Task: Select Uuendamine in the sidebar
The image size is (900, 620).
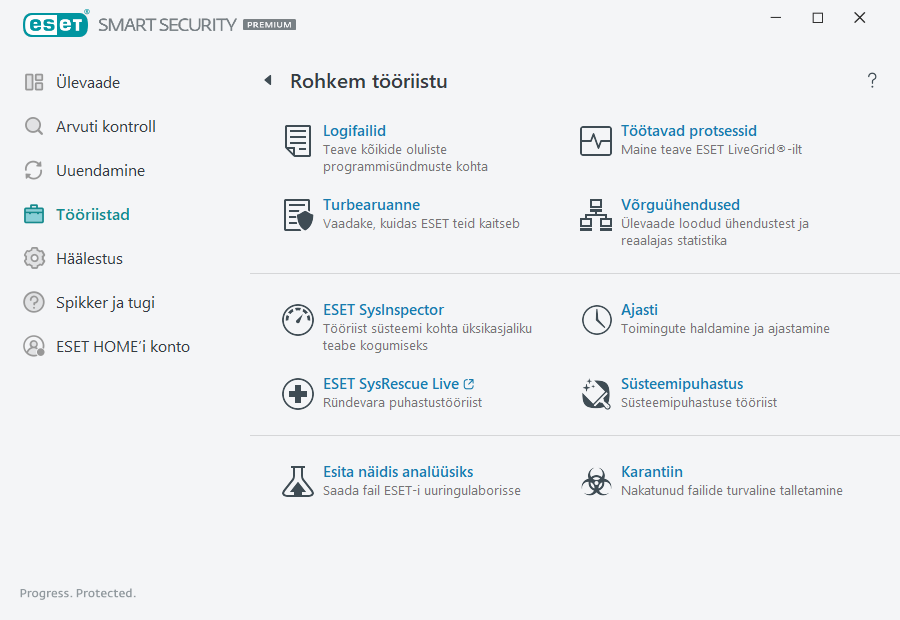Action: pyautogui.click(x=100, y=171)
